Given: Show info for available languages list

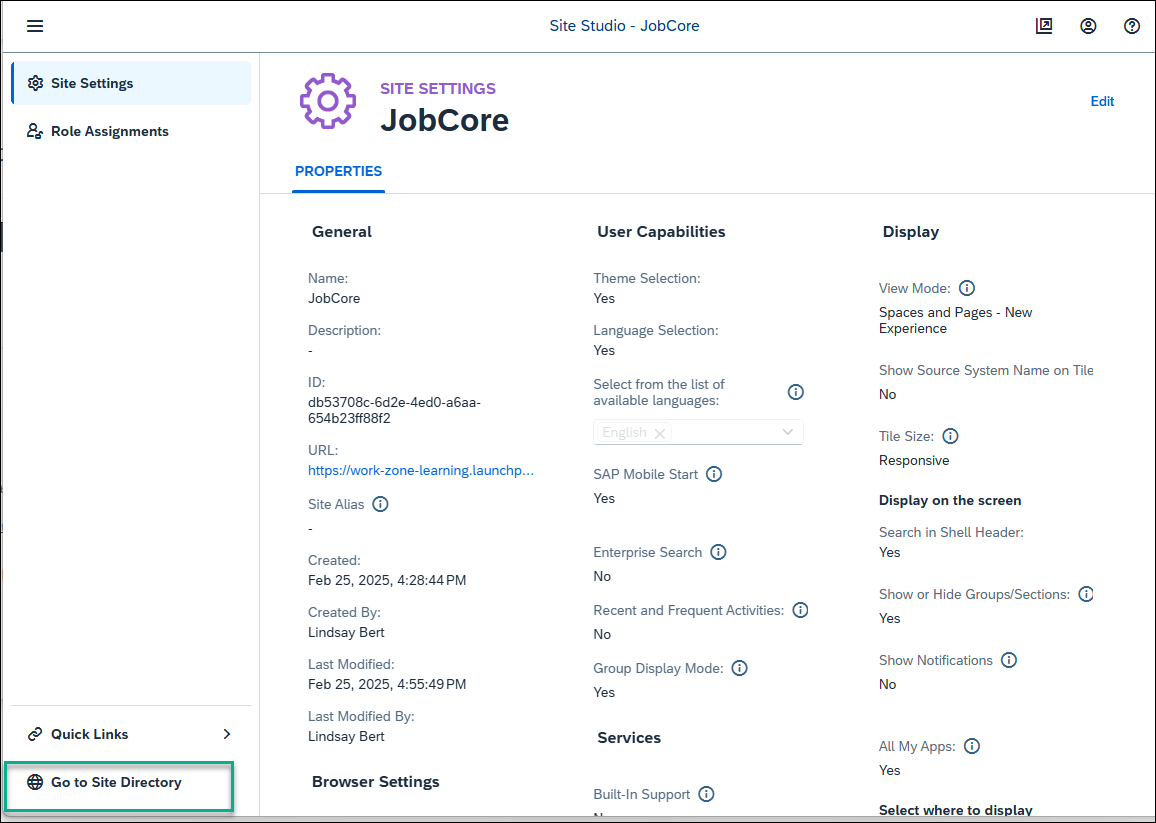Looking at the screenshot, I should point(795,392).
